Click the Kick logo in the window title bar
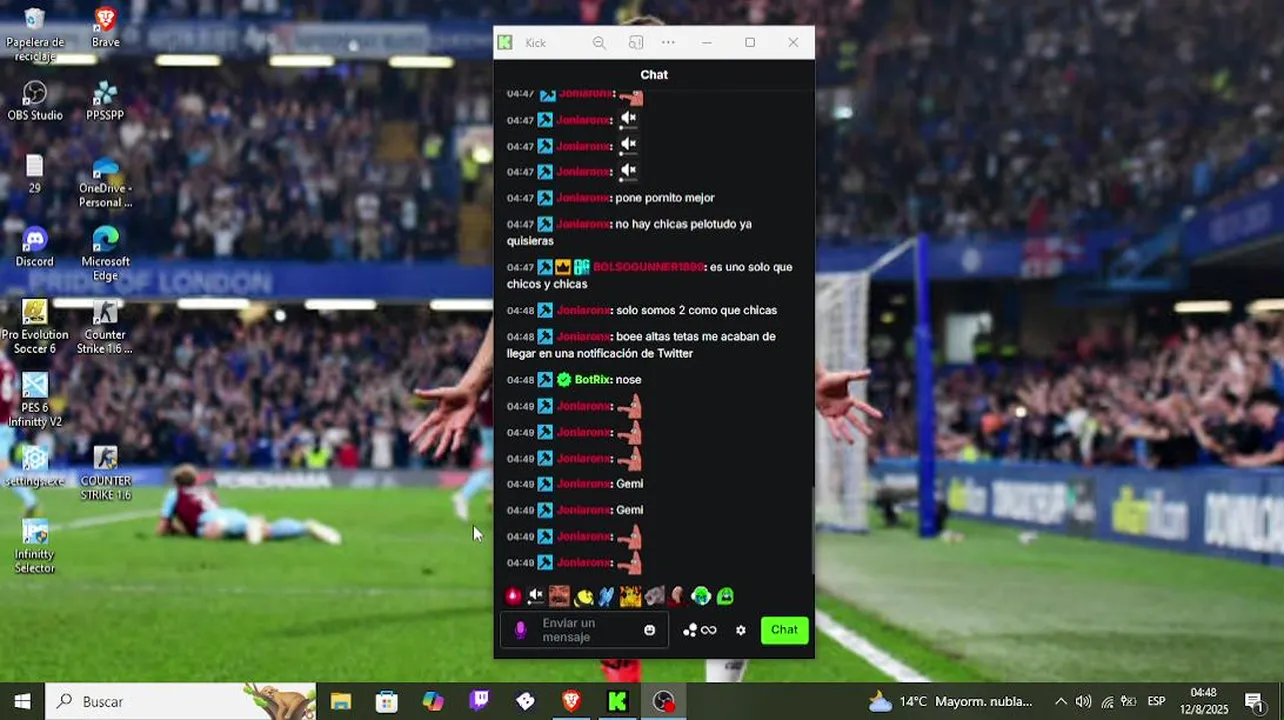This screenshot has height=720, width=1284. click(506, 43)
